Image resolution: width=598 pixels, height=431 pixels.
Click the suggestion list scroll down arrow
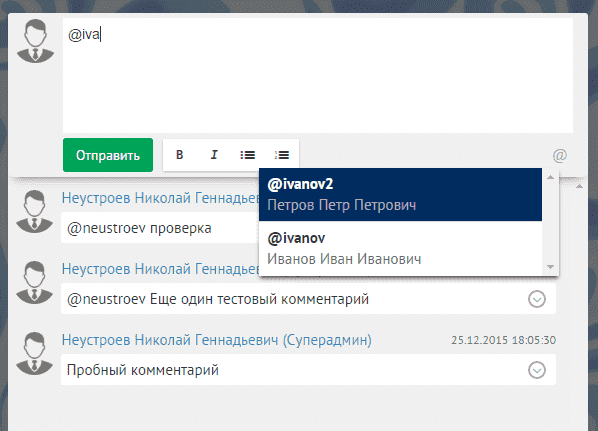click(x=550, y=267)
